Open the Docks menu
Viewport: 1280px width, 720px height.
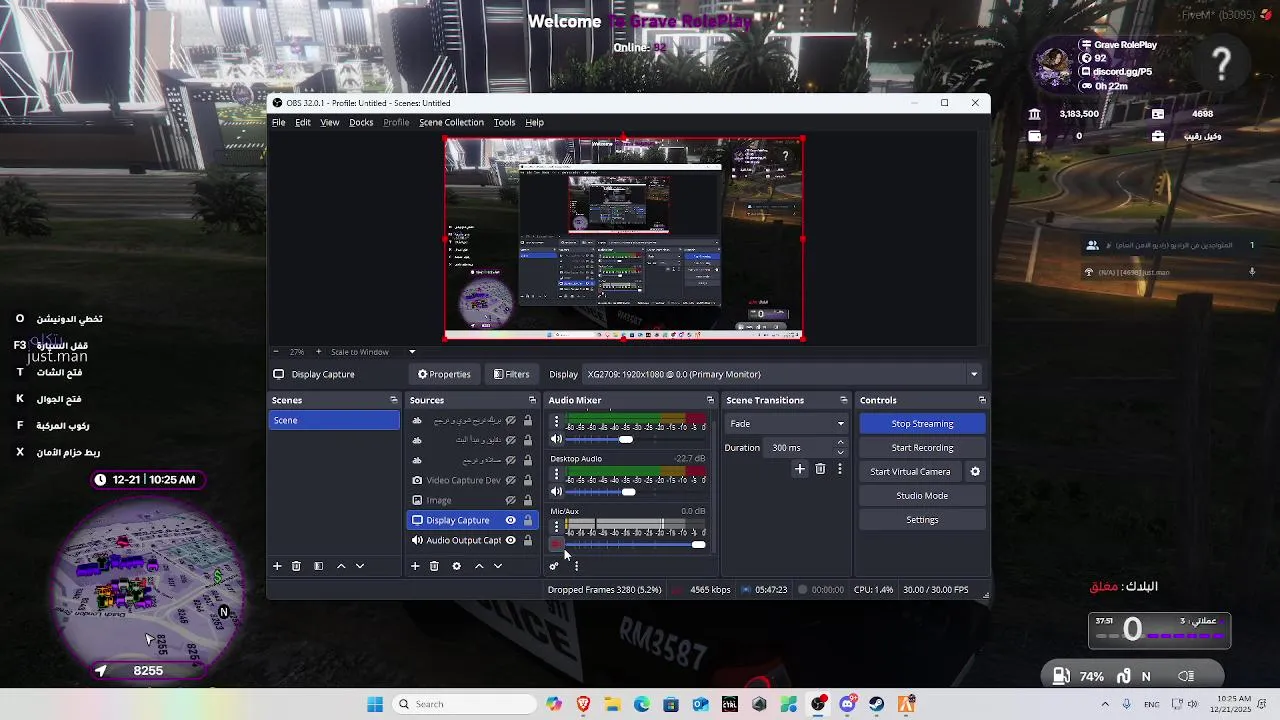tap(361, 122)
